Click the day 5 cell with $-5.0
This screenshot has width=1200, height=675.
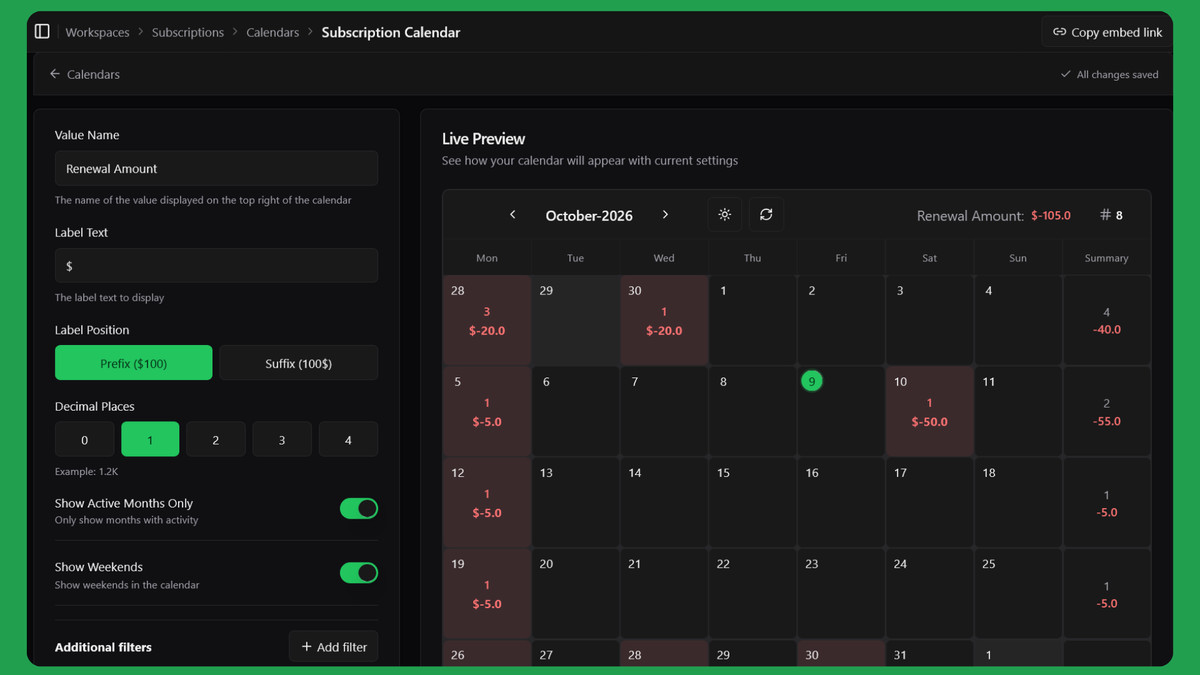487,412
